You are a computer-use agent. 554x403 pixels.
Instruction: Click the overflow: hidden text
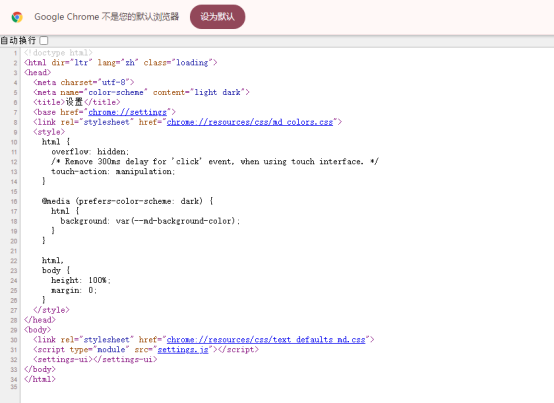[90, 152]
